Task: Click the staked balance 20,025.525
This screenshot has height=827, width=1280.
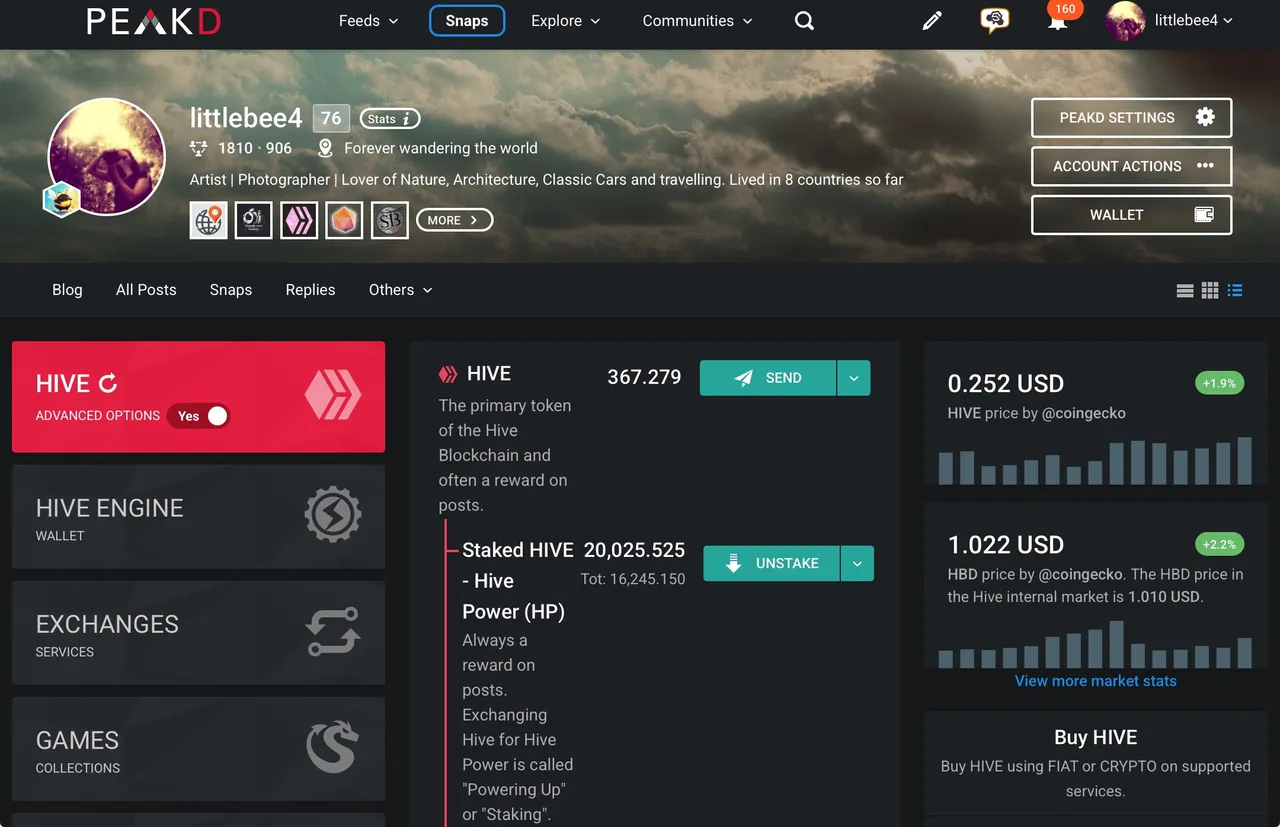Action: coord(634,550)
